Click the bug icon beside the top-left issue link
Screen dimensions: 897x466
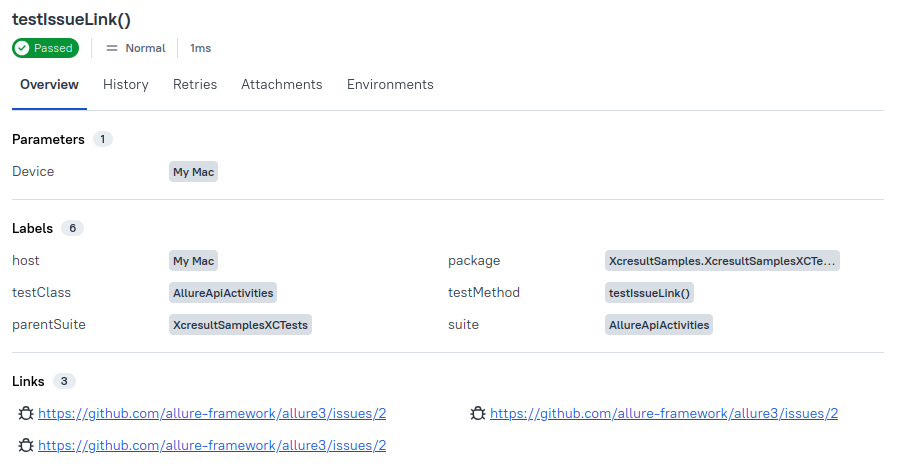[x=26, y=413]
